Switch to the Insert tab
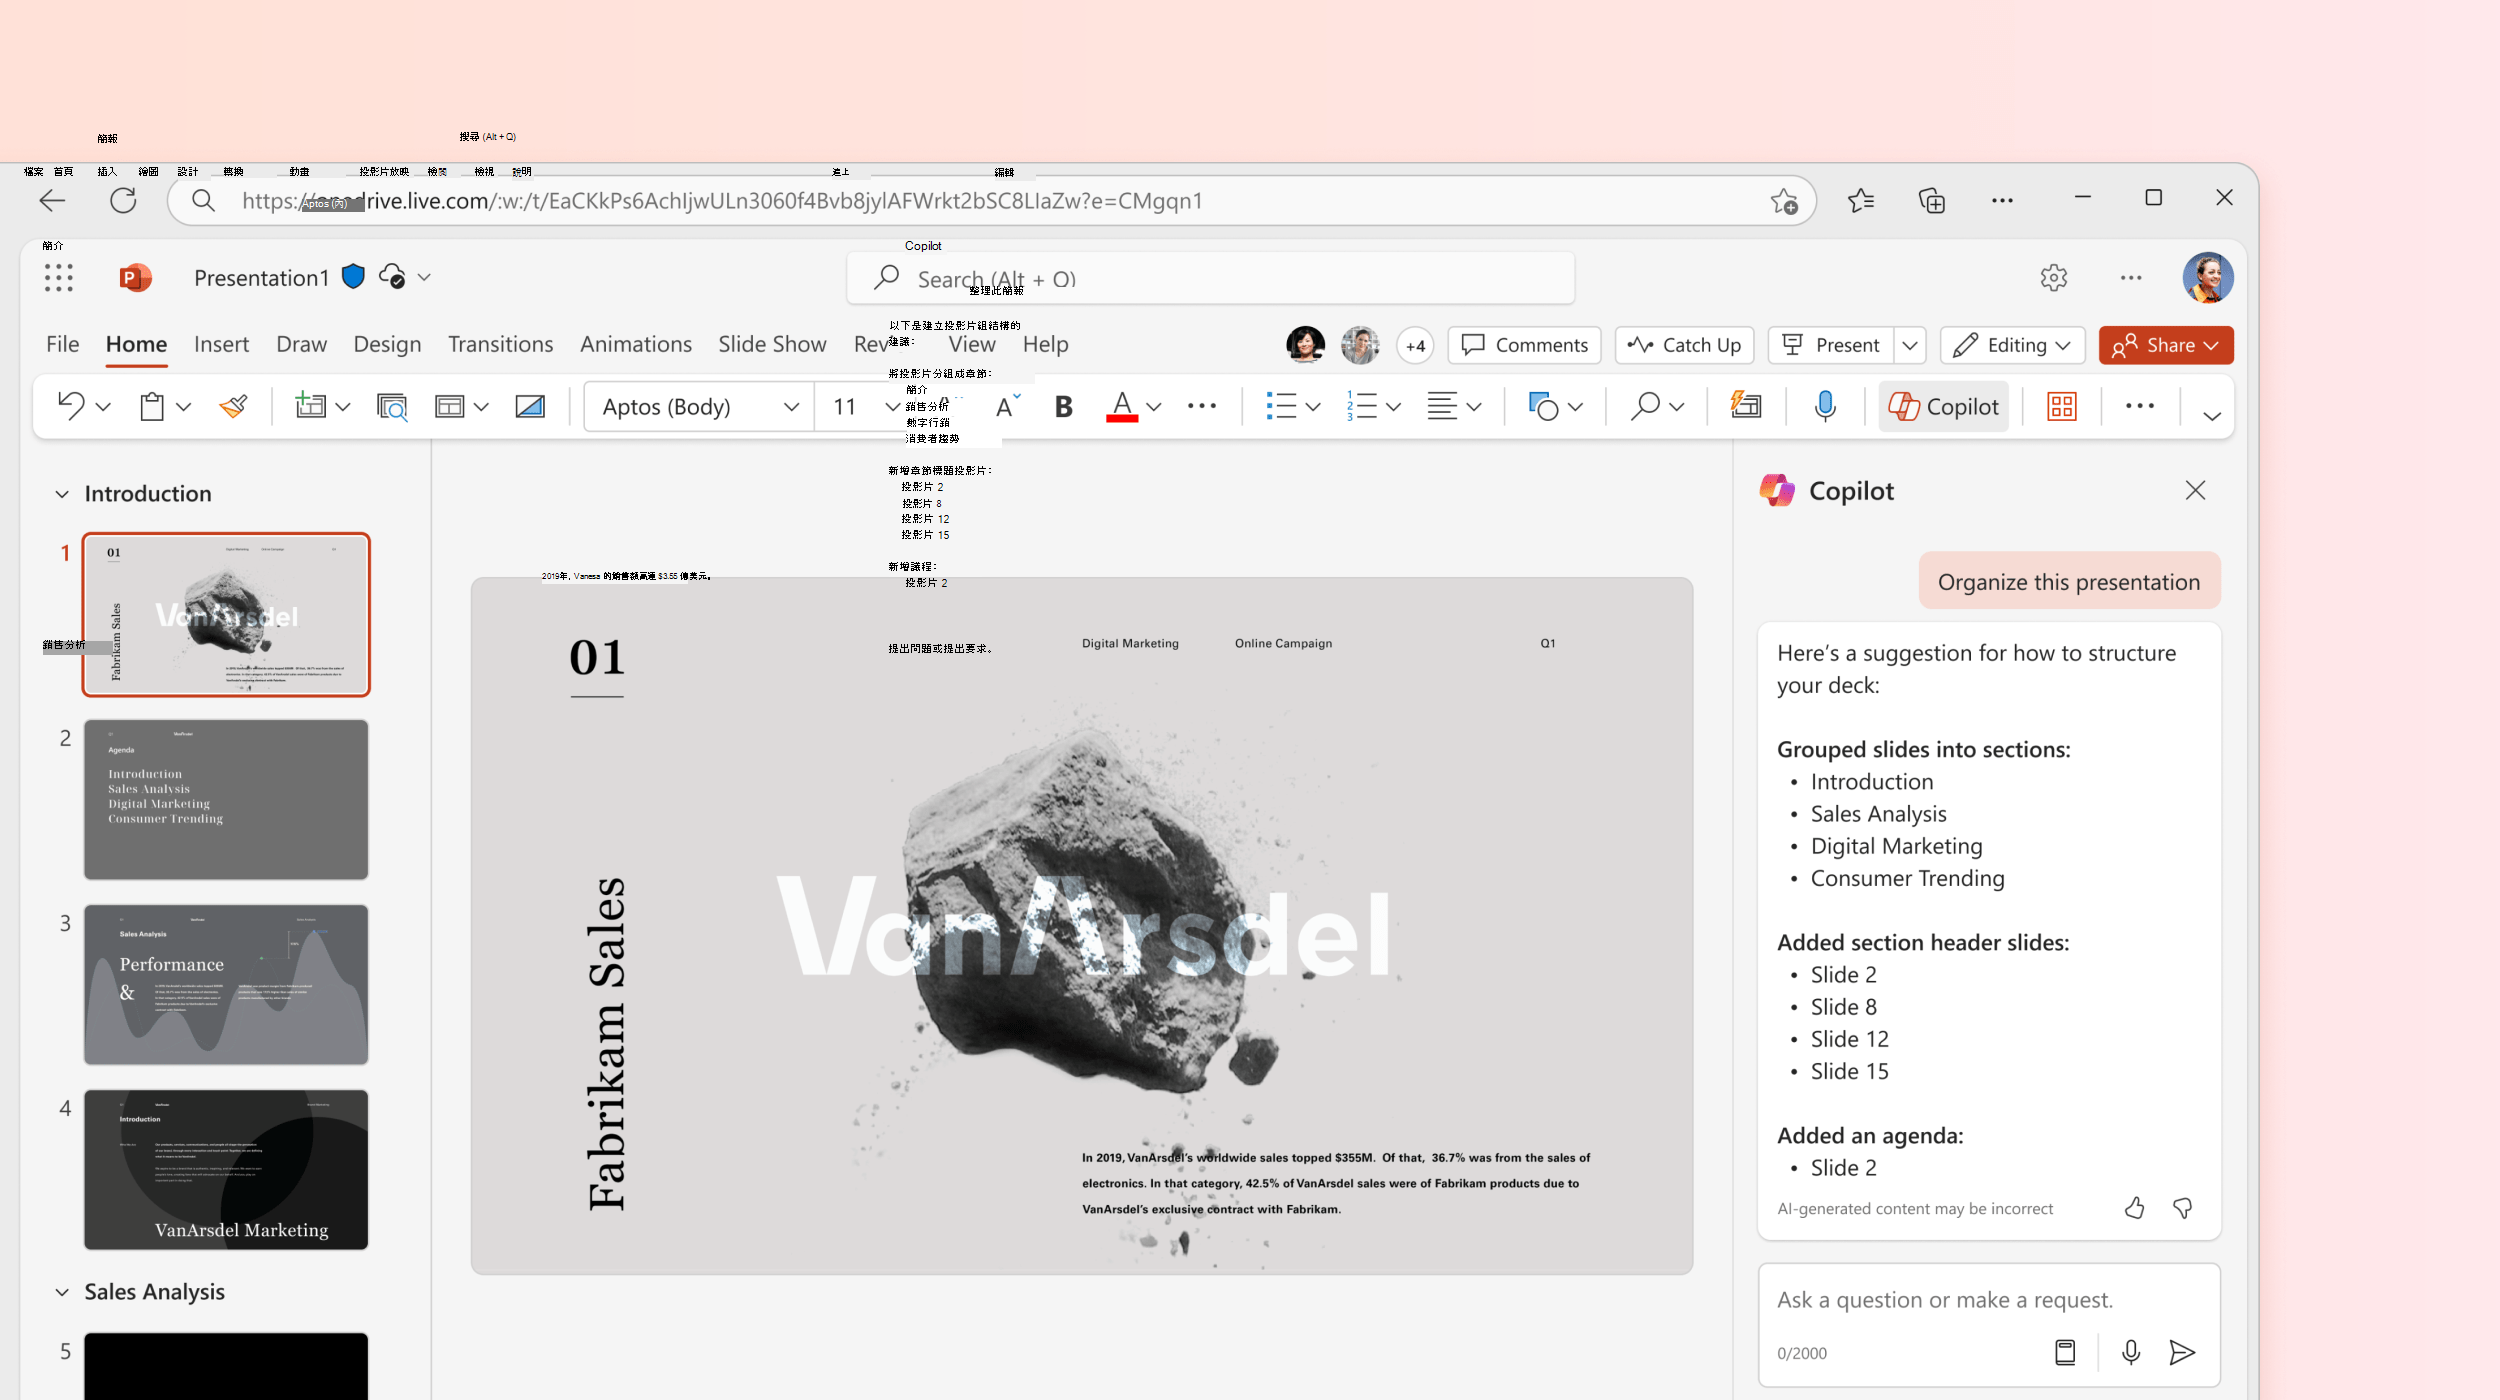Screen dimensions: 2500x1400 221,344
